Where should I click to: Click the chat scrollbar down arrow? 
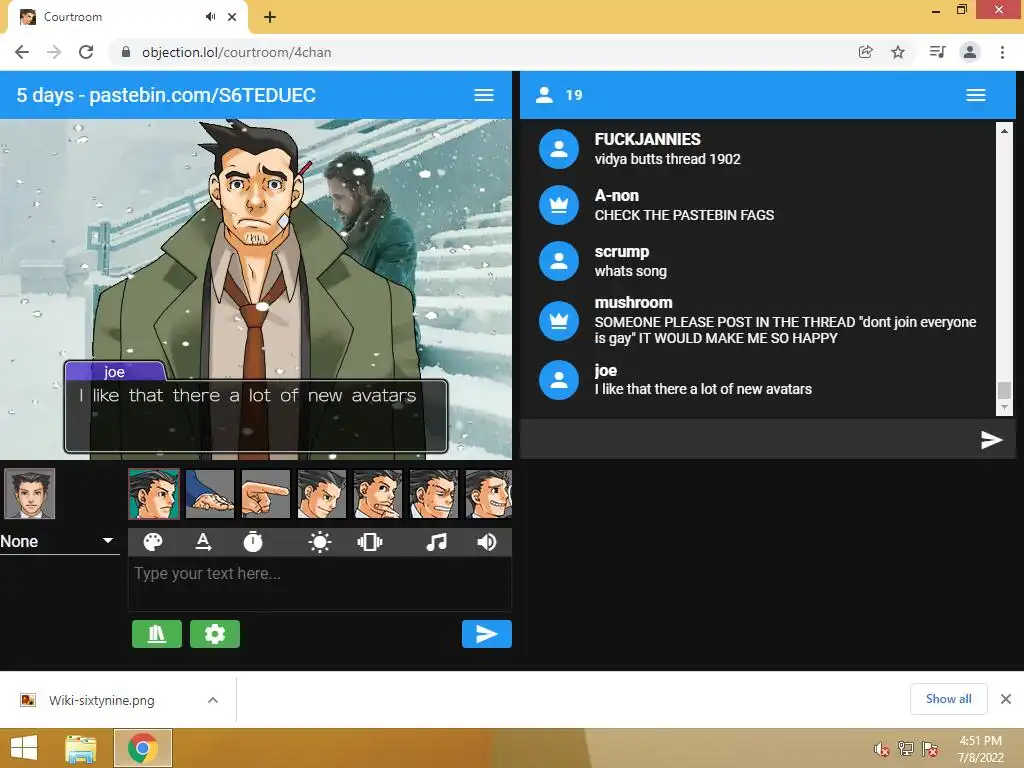coord(1004,408)
